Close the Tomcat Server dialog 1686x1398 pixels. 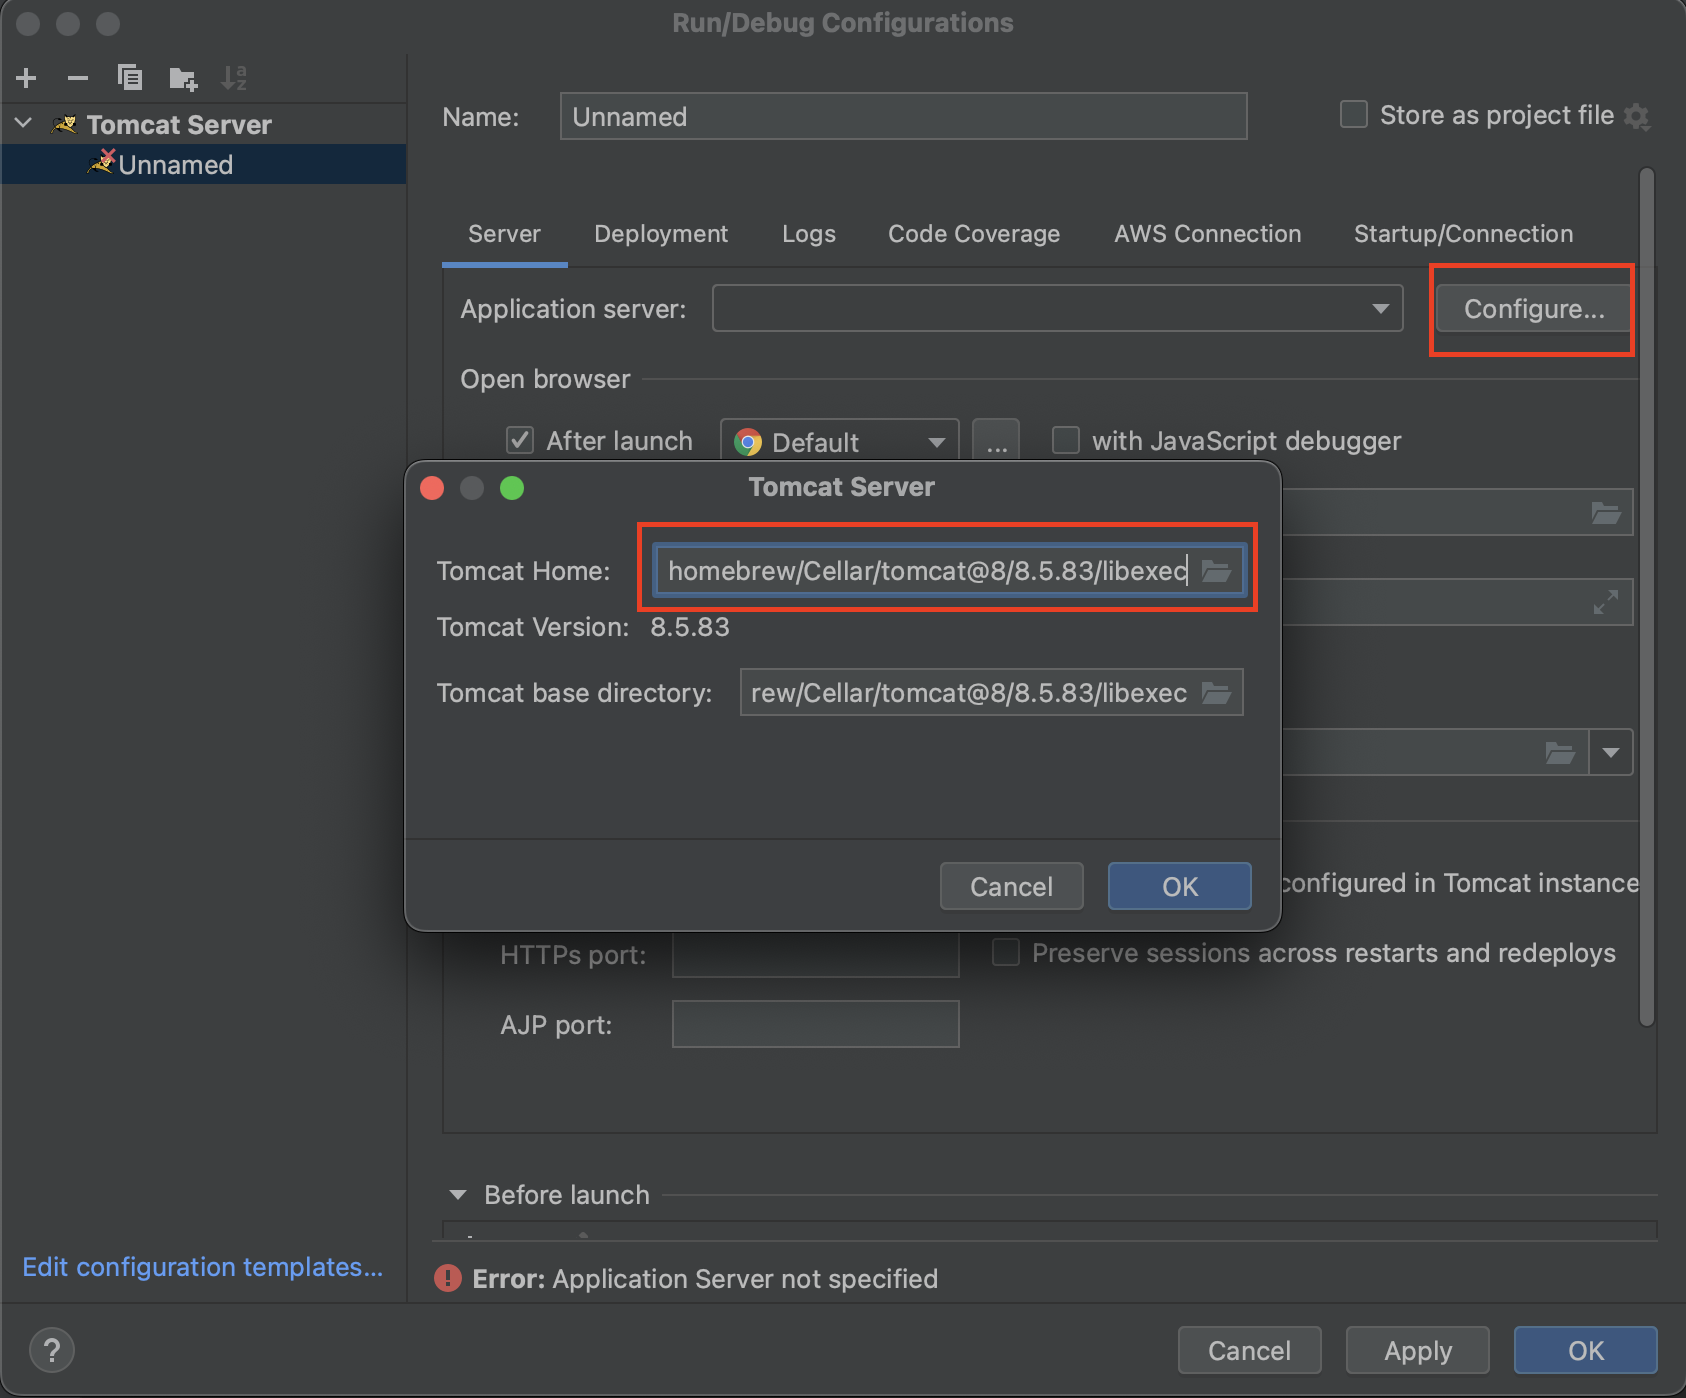432,488
